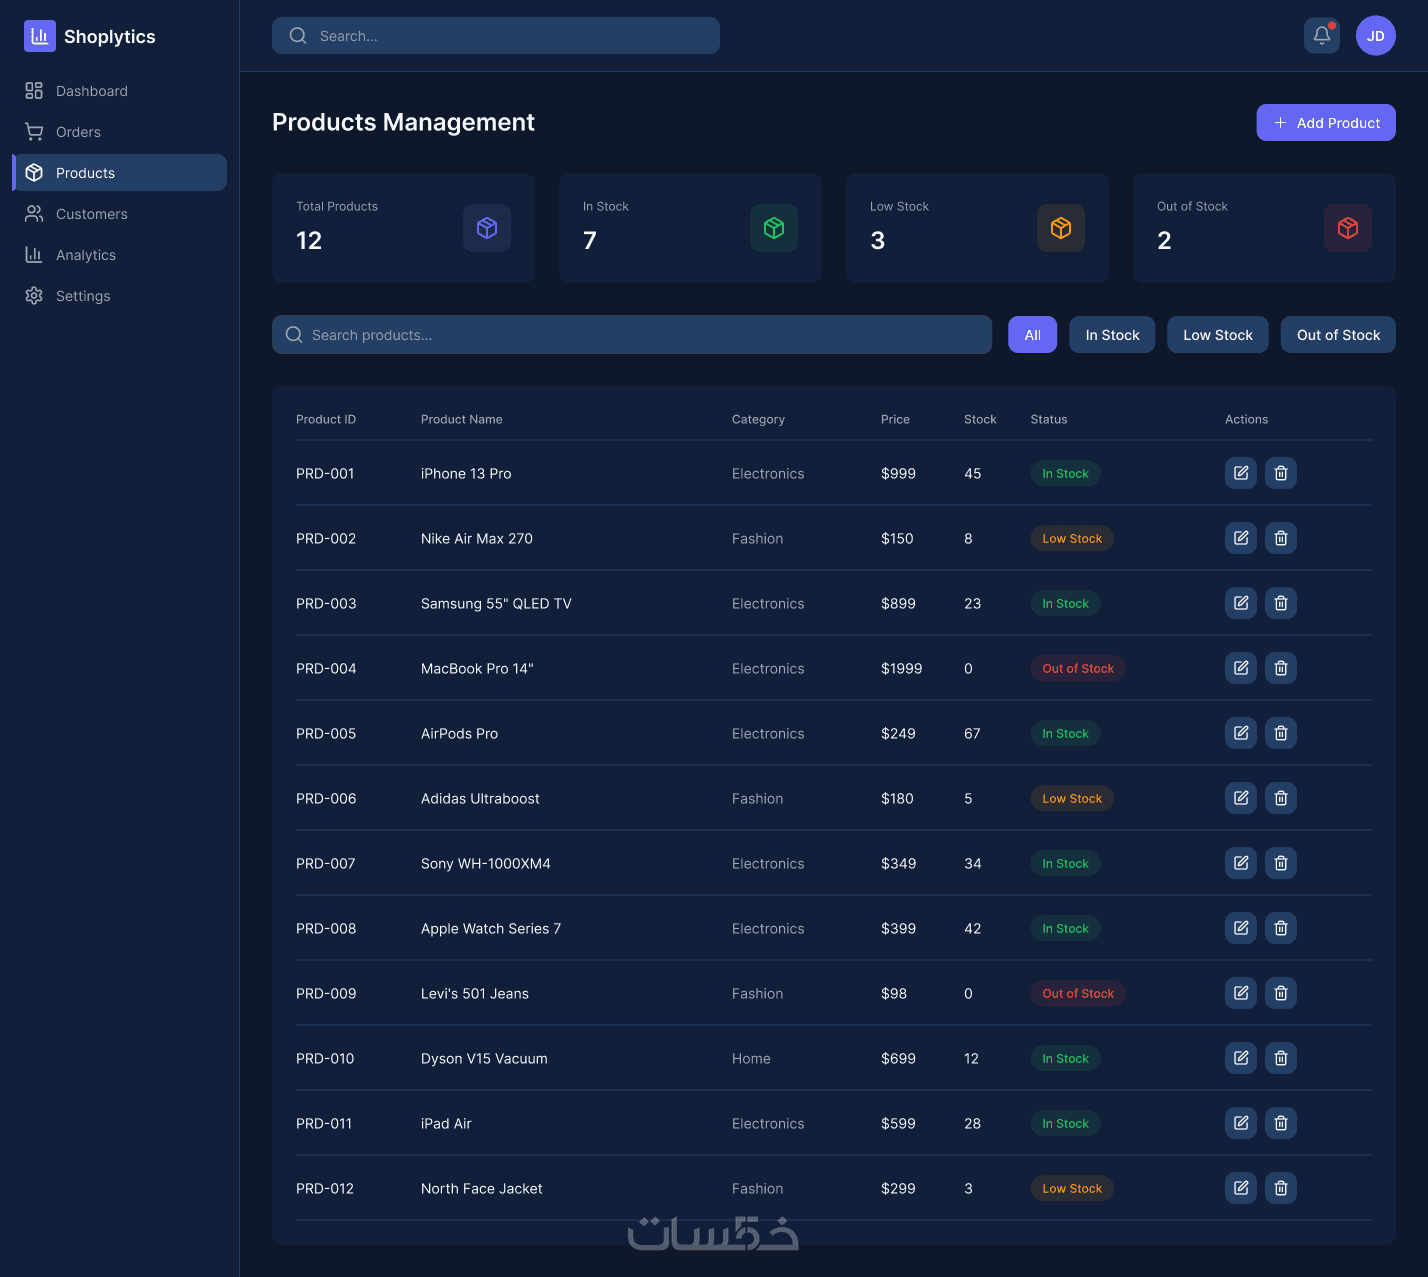Delete the Sony WH-1000XM4 entry
Screen dimensions: 1428x1277
pyautogui.click(x=1281, y=863)
